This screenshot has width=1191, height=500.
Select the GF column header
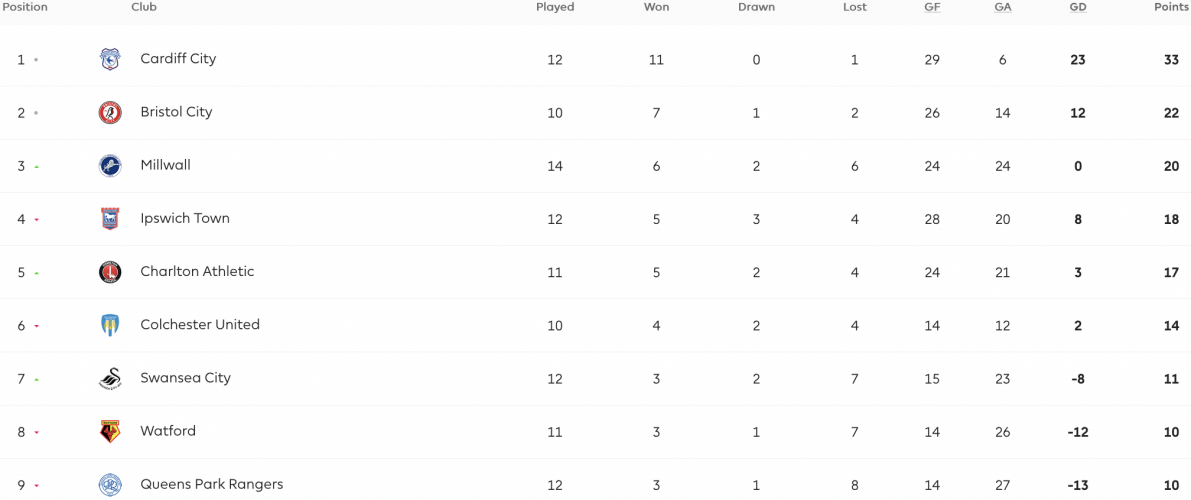tap(932, 7)
